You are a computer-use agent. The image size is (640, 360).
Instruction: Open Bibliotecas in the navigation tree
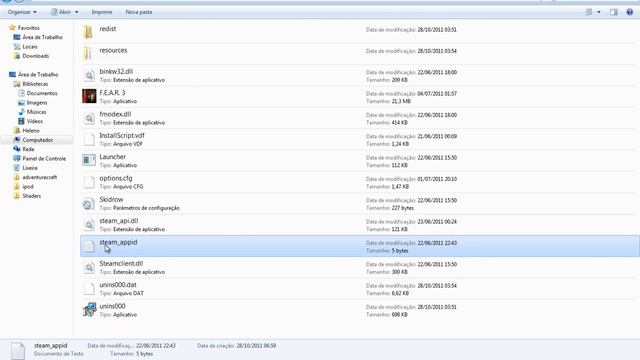pos(31,84)
